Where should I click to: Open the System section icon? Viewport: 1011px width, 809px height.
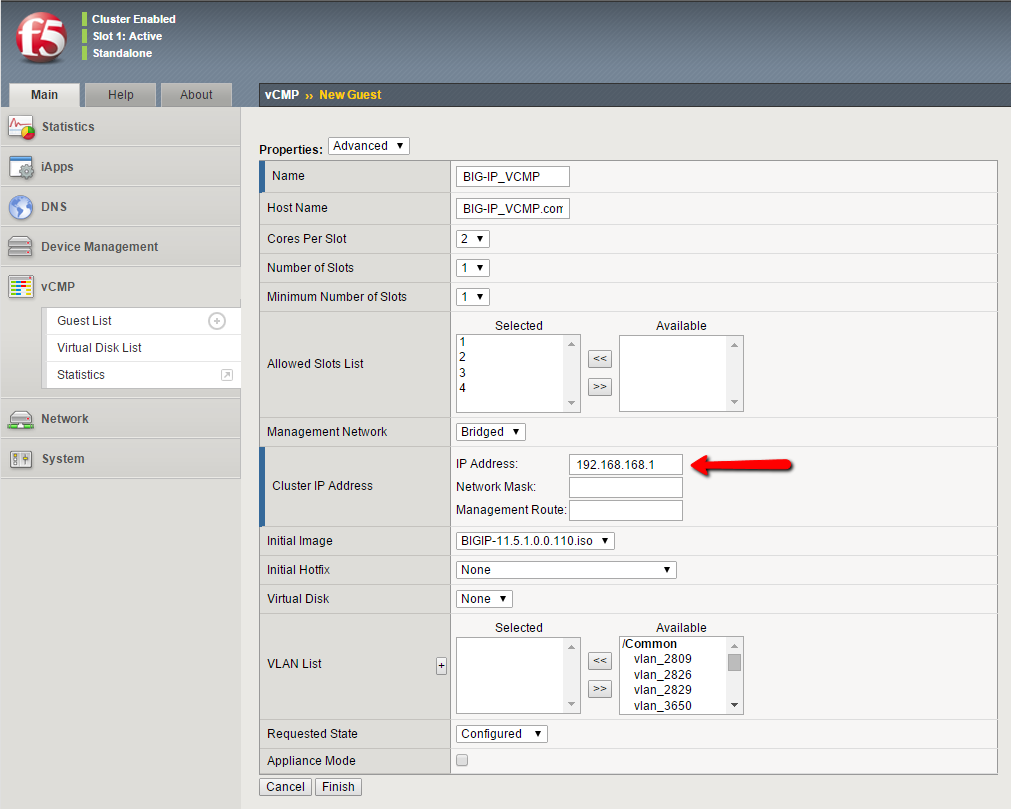coord(21,459)
